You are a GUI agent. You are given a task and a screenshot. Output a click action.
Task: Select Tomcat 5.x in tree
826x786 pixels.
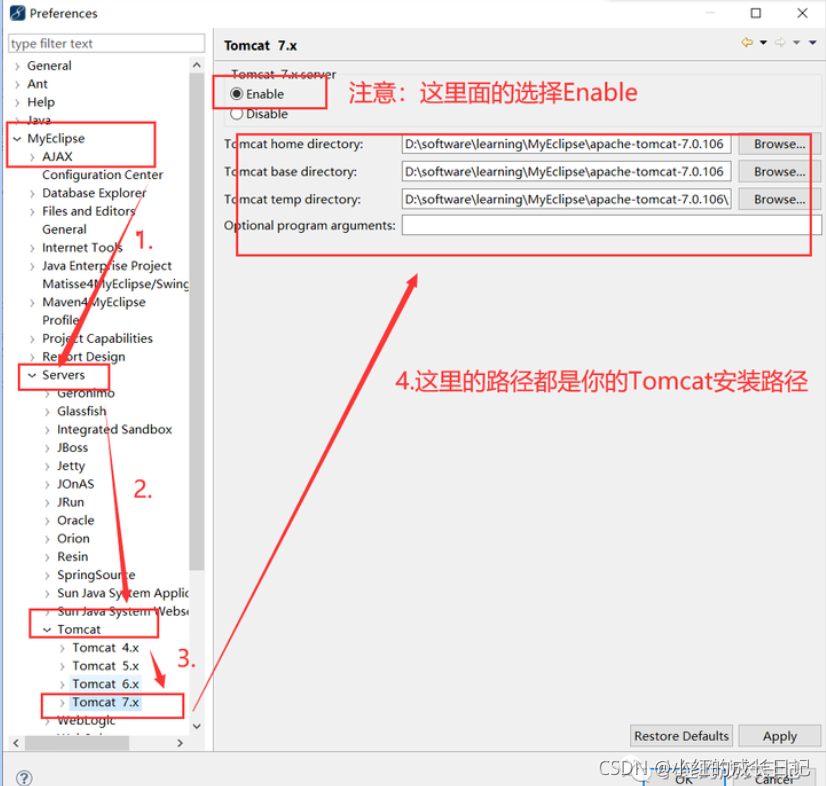[105, 666]
